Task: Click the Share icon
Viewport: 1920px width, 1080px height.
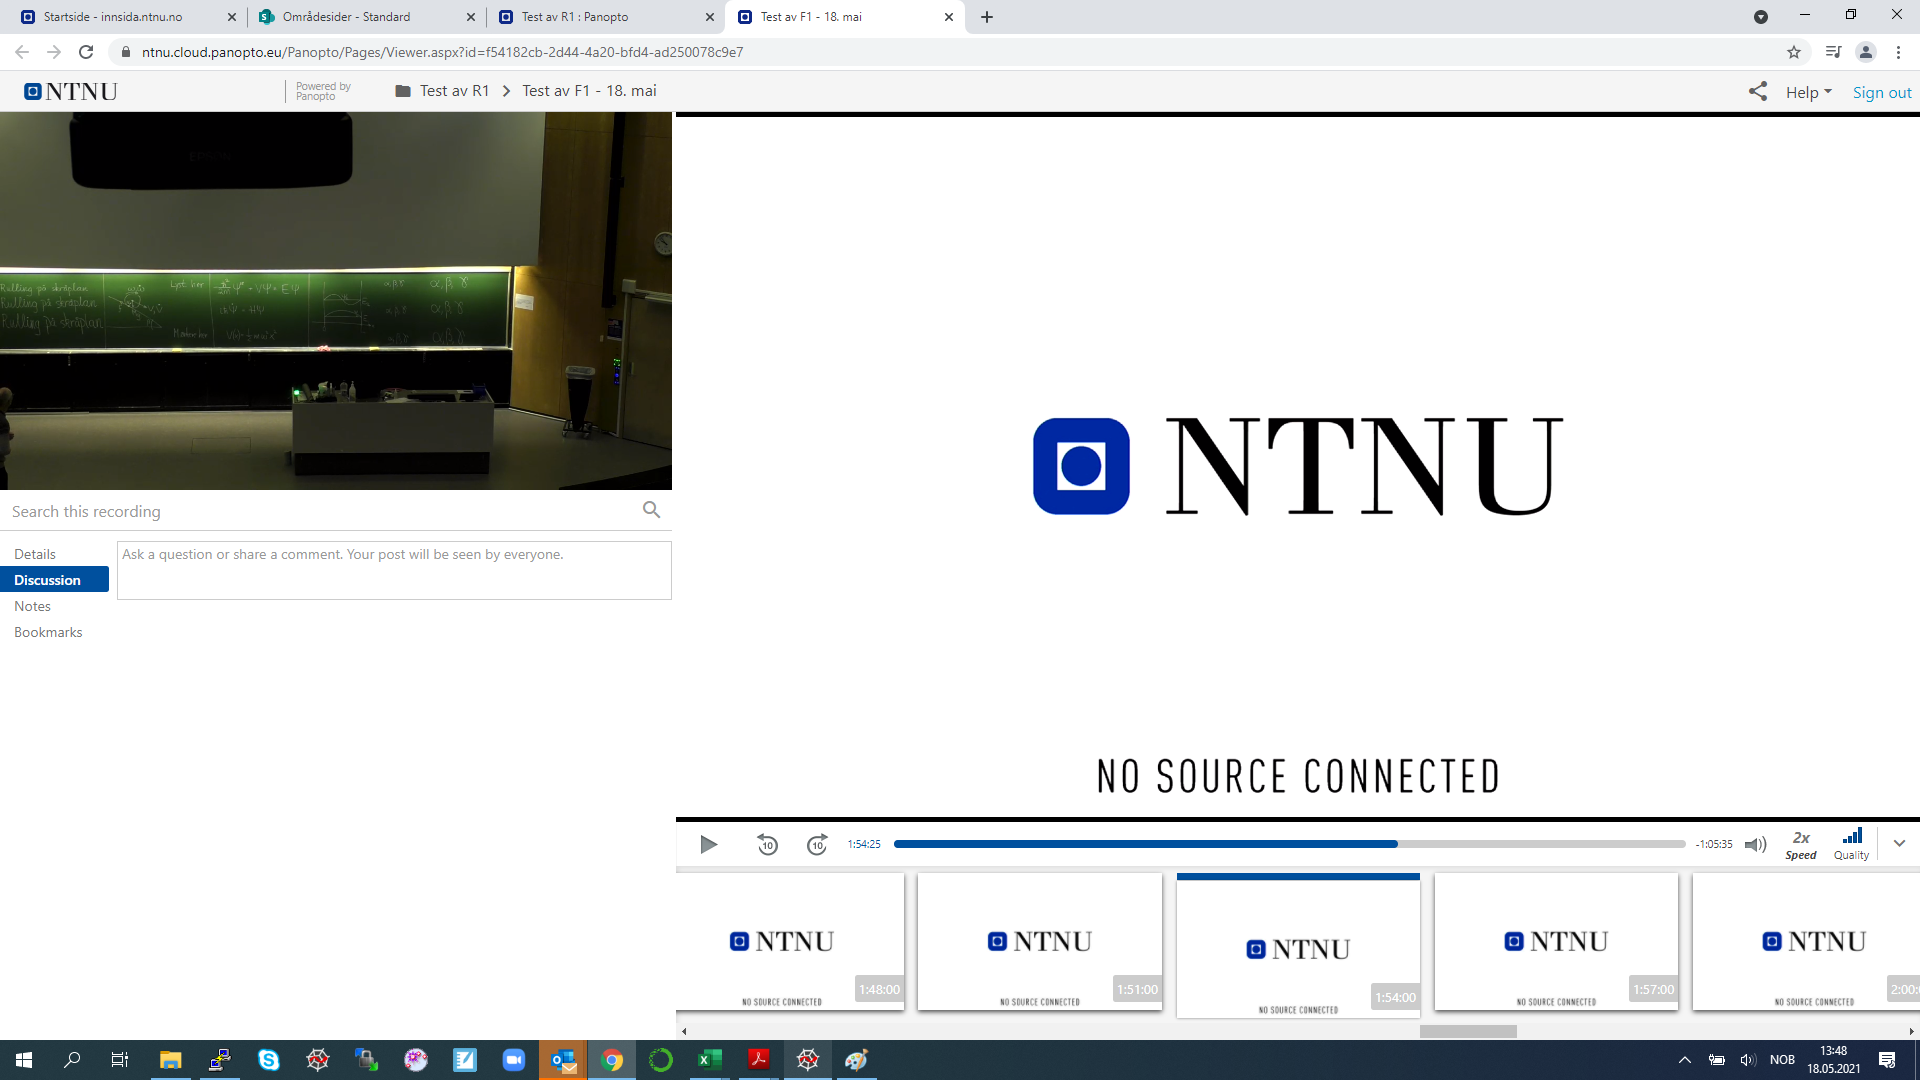Action: [x=1757, y=91]
